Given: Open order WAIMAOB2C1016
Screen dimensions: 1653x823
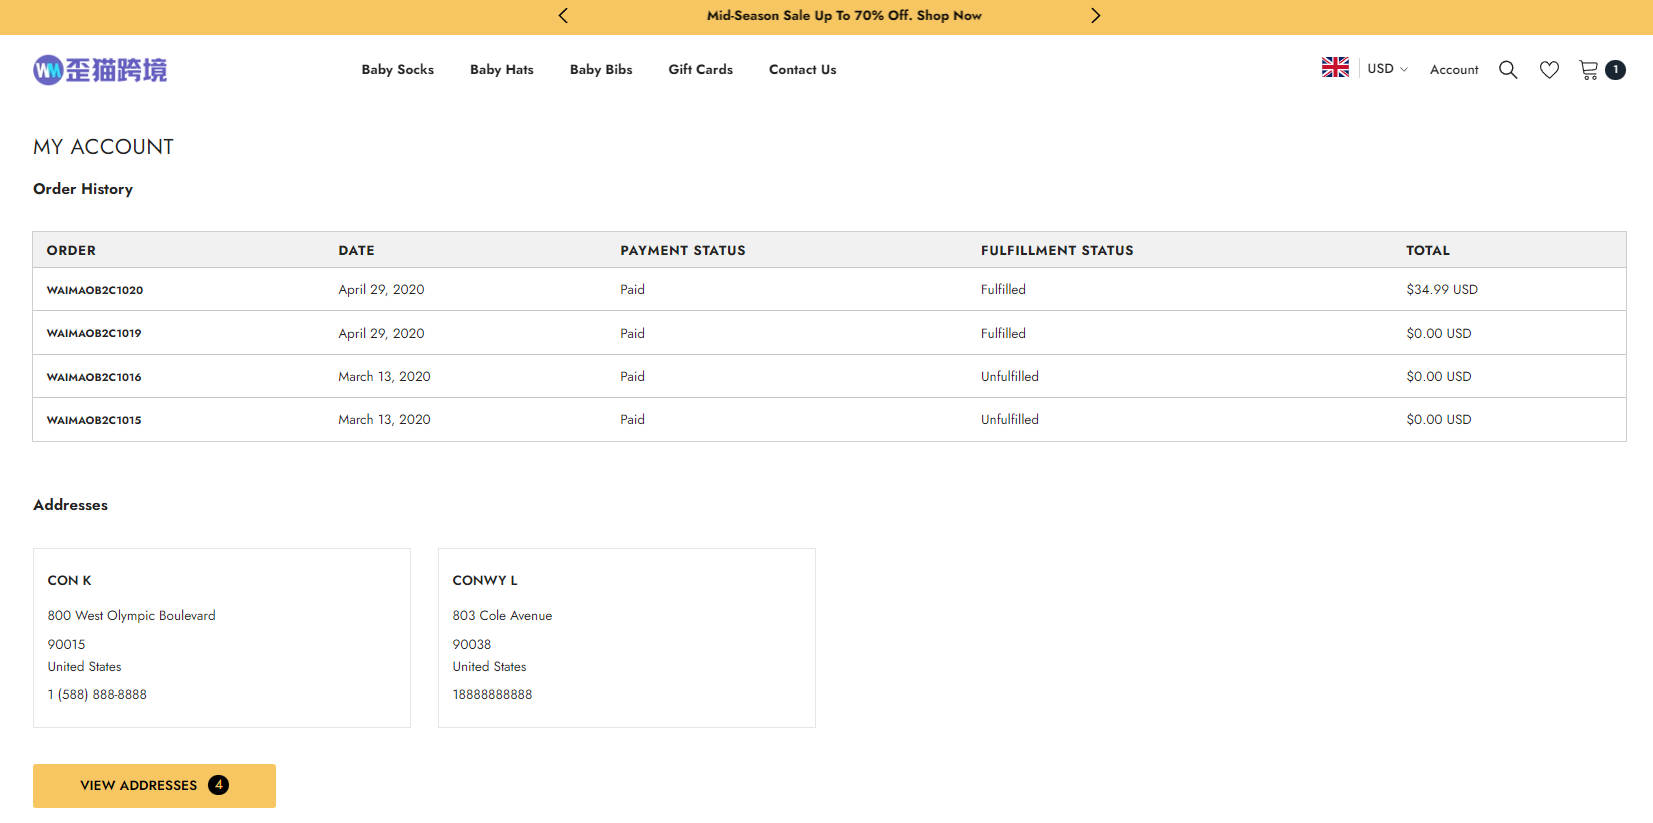Looking at the screenshot, I should (x=94, y=377).
